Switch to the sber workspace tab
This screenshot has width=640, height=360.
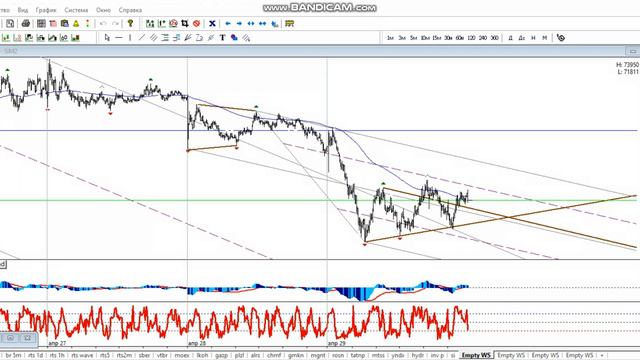pos(144,355)
